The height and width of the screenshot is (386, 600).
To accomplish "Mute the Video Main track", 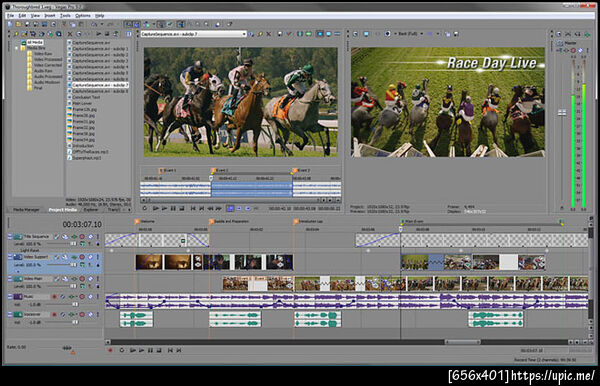I will [82, 279].
